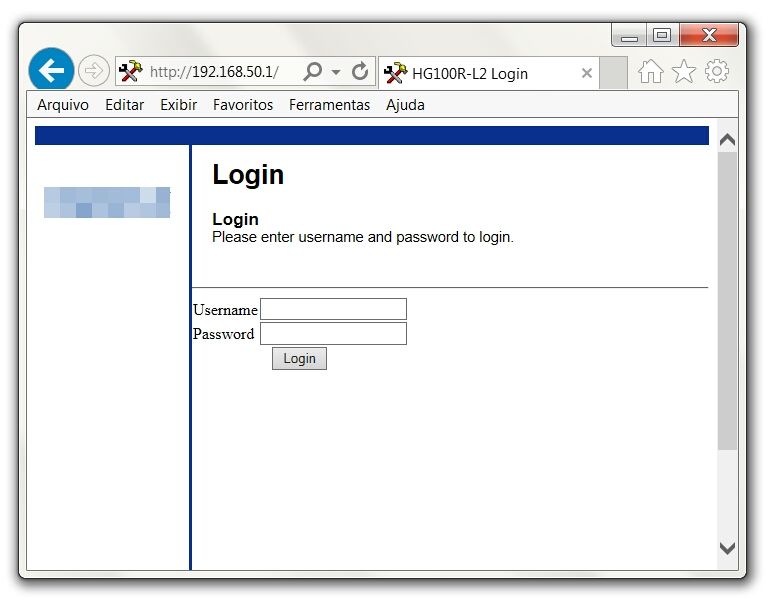The width and height of the screenshot is (771, 606).
Task: Refresh the page with the reload icon
Action: click(360, 72)
